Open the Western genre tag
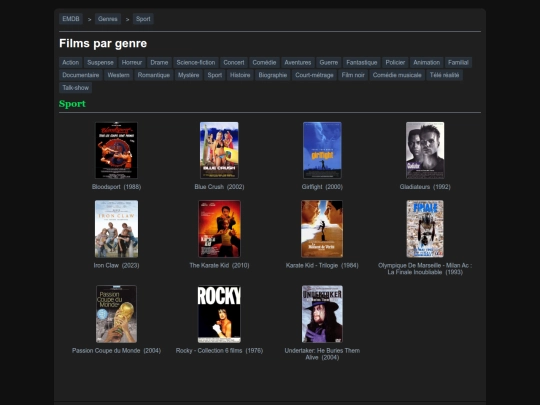The height and width of the screenshot is (405, 540). 118,75
